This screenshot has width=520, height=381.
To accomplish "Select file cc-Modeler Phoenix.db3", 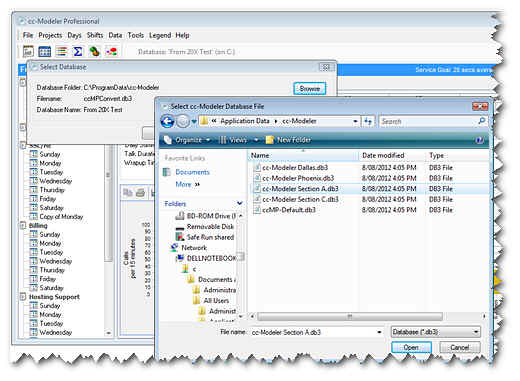I will (298, 178).
